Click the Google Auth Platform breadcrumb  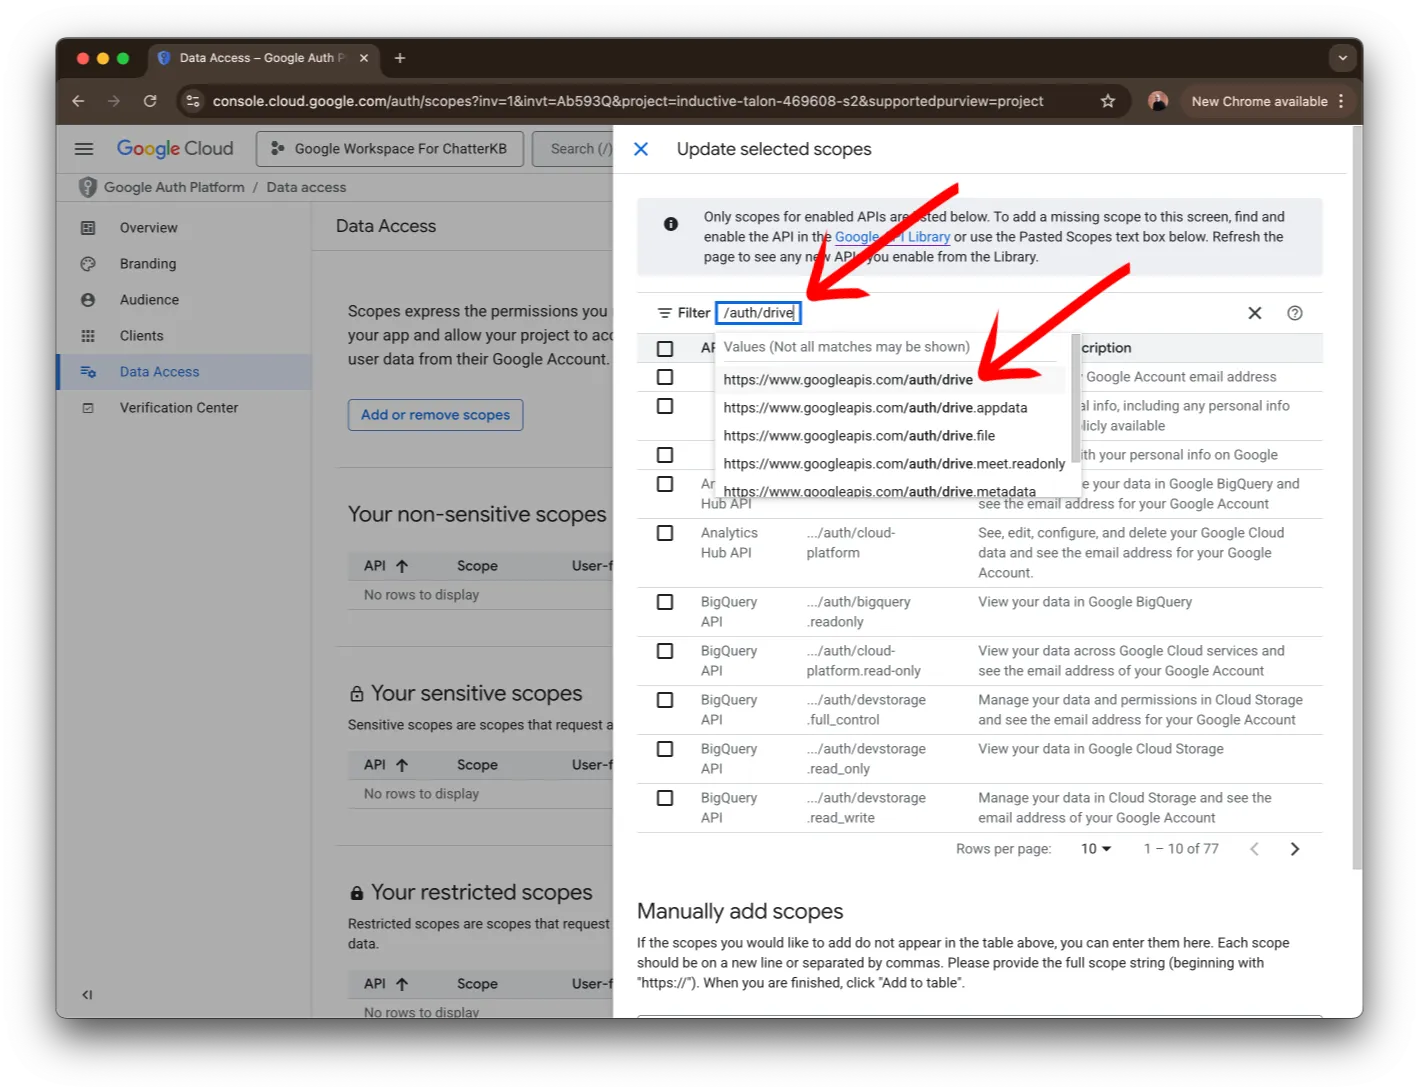point(174,187)
